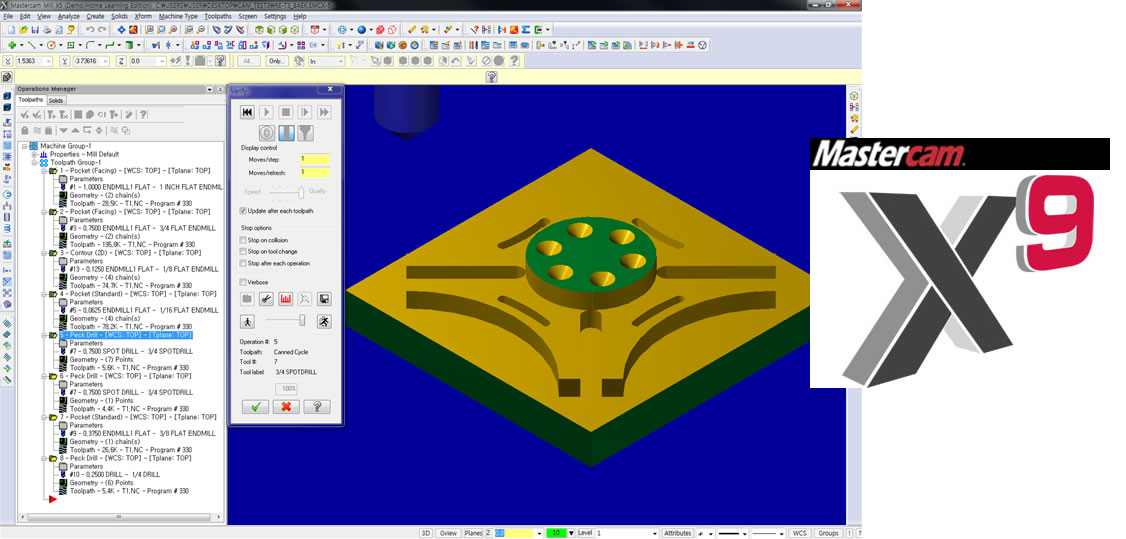Screen dimensions: 1126x539
Task: Click the Fit to screen icon
Action: tap(121, 30)
